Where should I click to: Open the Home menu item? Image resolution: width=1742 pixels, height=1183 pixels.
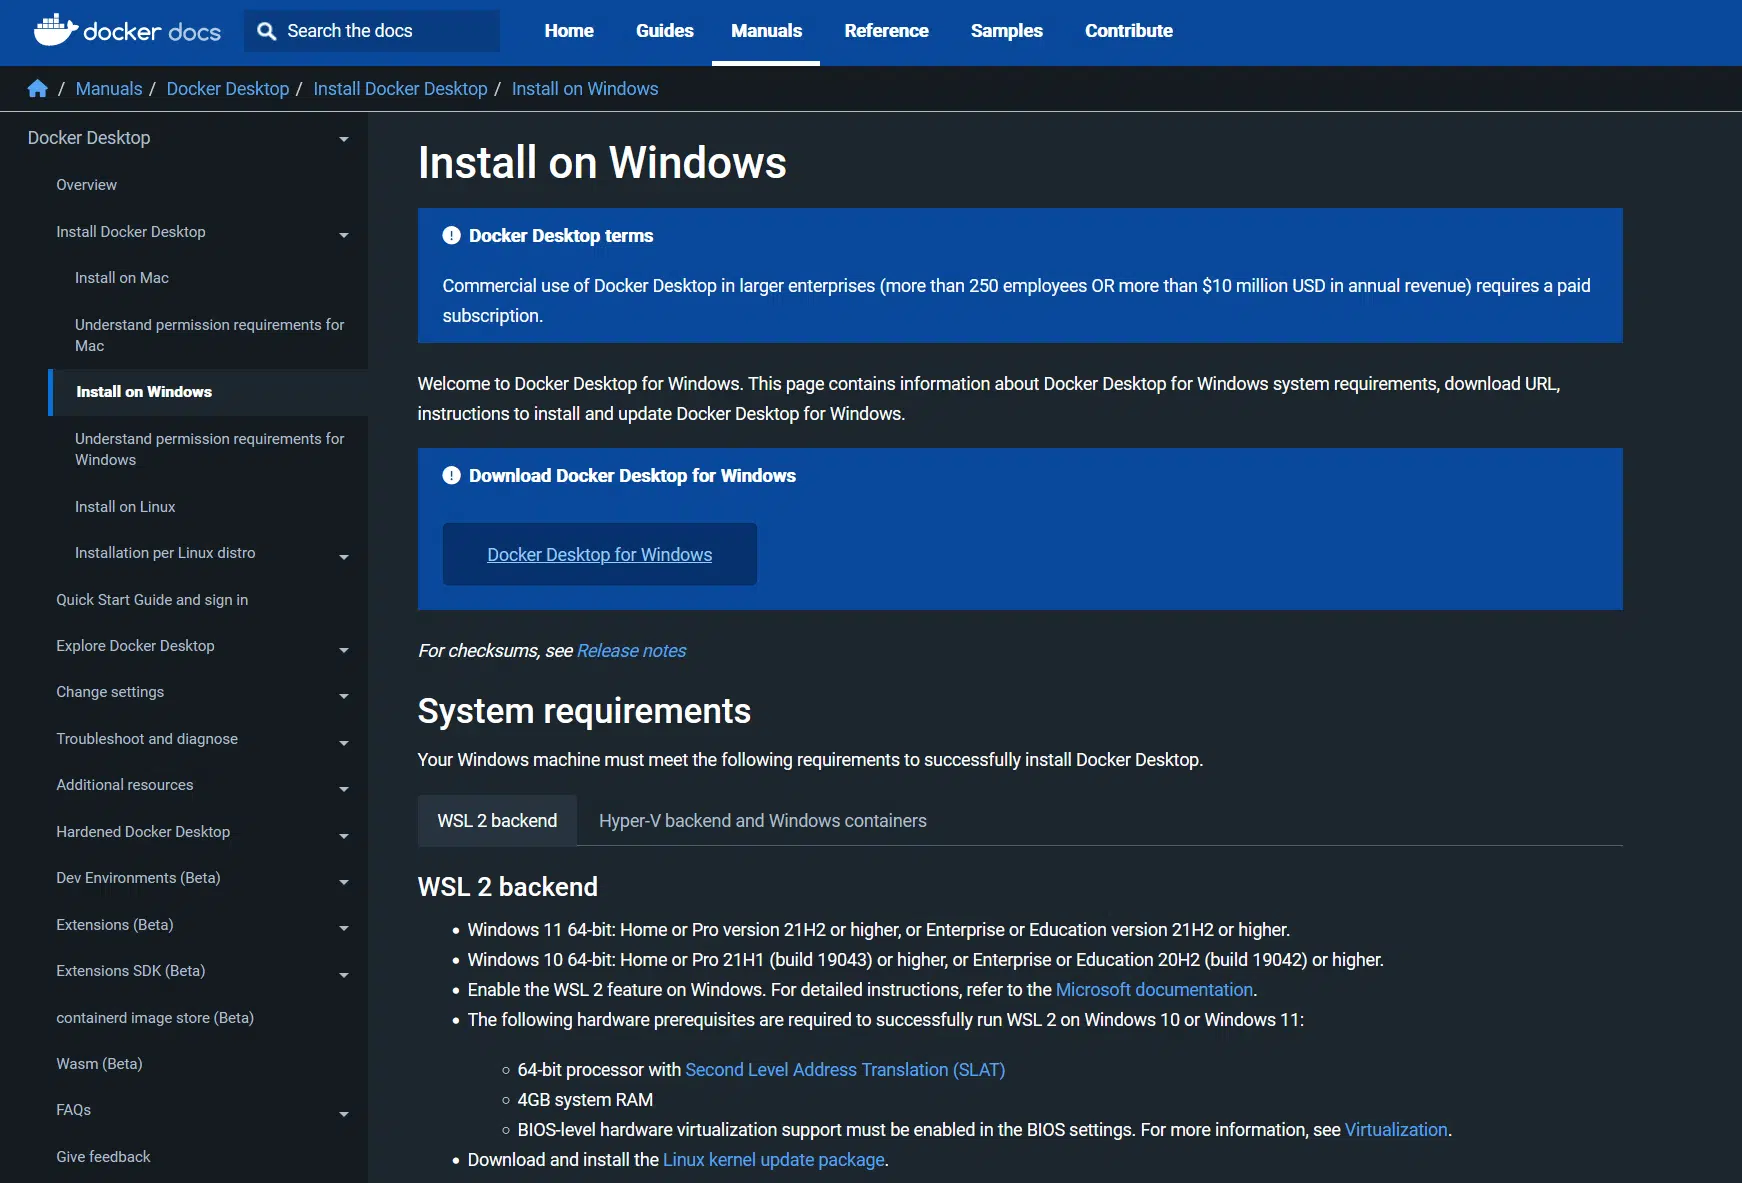click(x=569, y=31)
